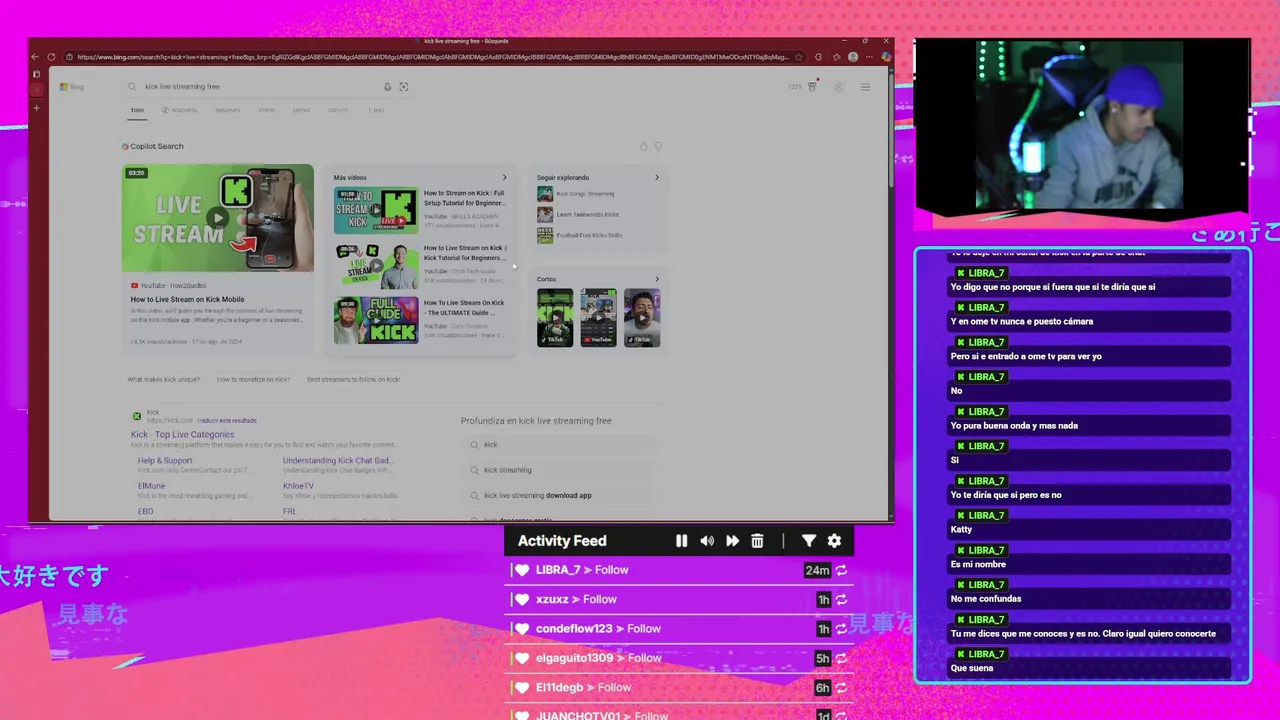Click the voice search microphone icon

point(387,87)
